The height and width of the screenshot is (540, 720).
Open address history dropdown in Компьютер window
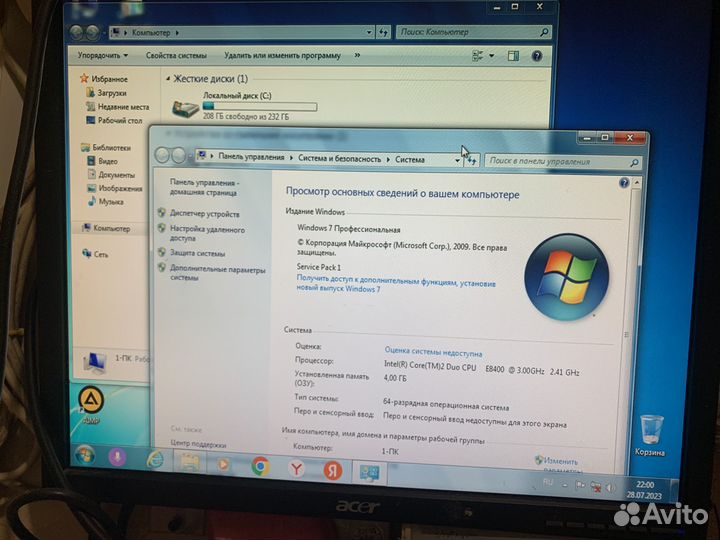[369, 32]
